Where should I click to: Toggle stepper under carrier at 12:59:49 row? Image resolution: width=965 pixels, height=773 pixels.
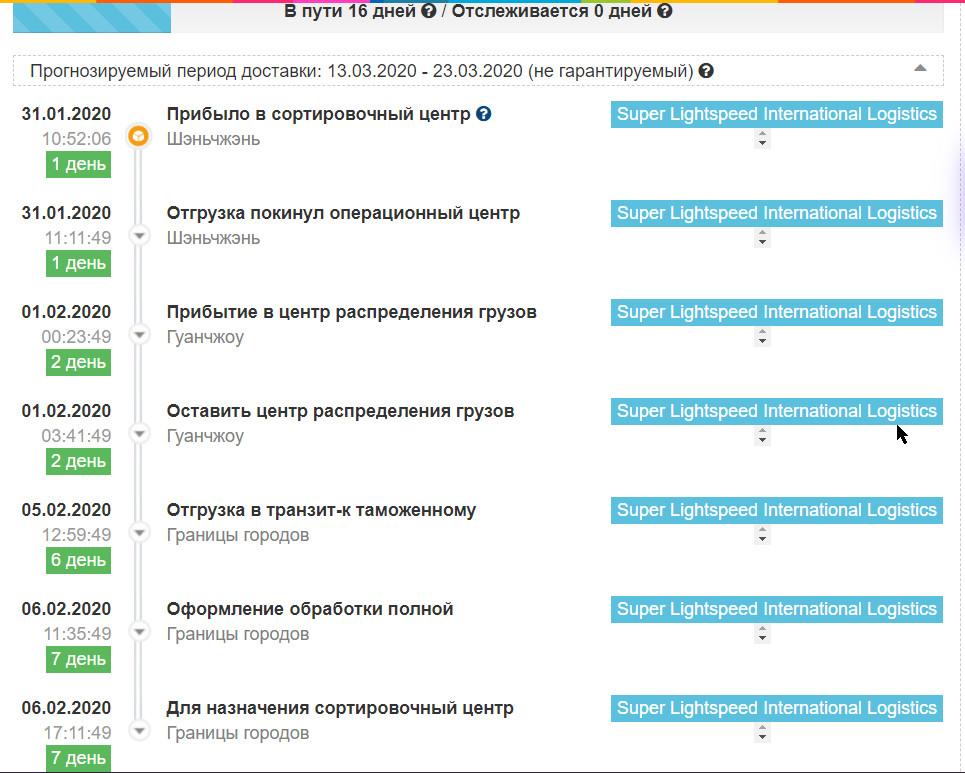[x=763, y=535]
